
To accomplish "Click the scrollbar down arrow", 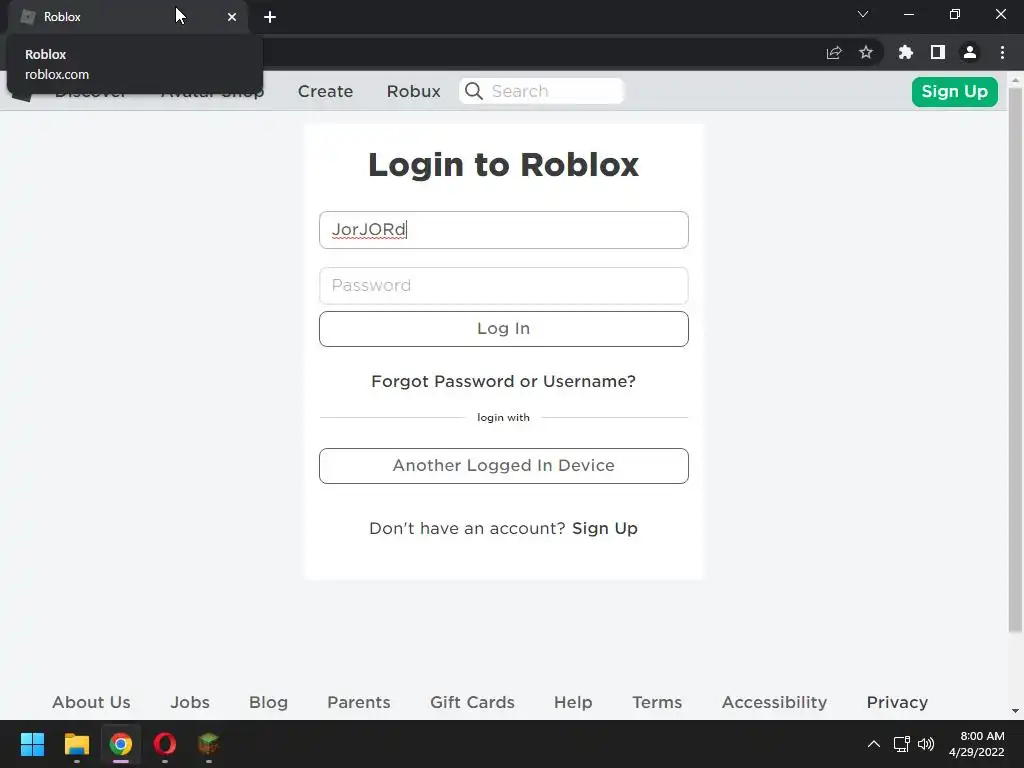I will [x=1015, y=711].
